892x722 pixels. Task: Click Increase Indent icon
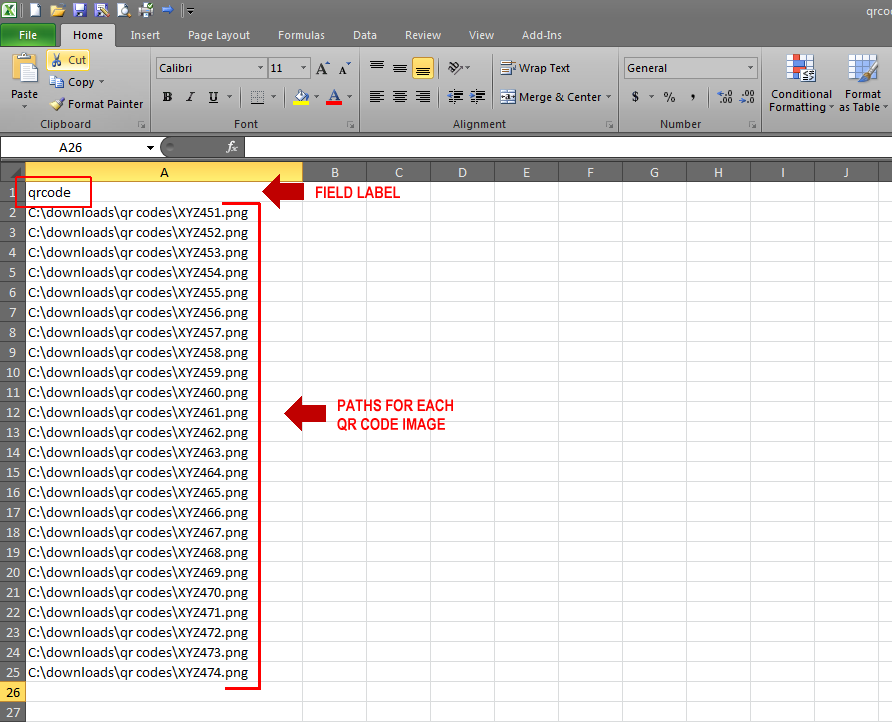[477, 97]
